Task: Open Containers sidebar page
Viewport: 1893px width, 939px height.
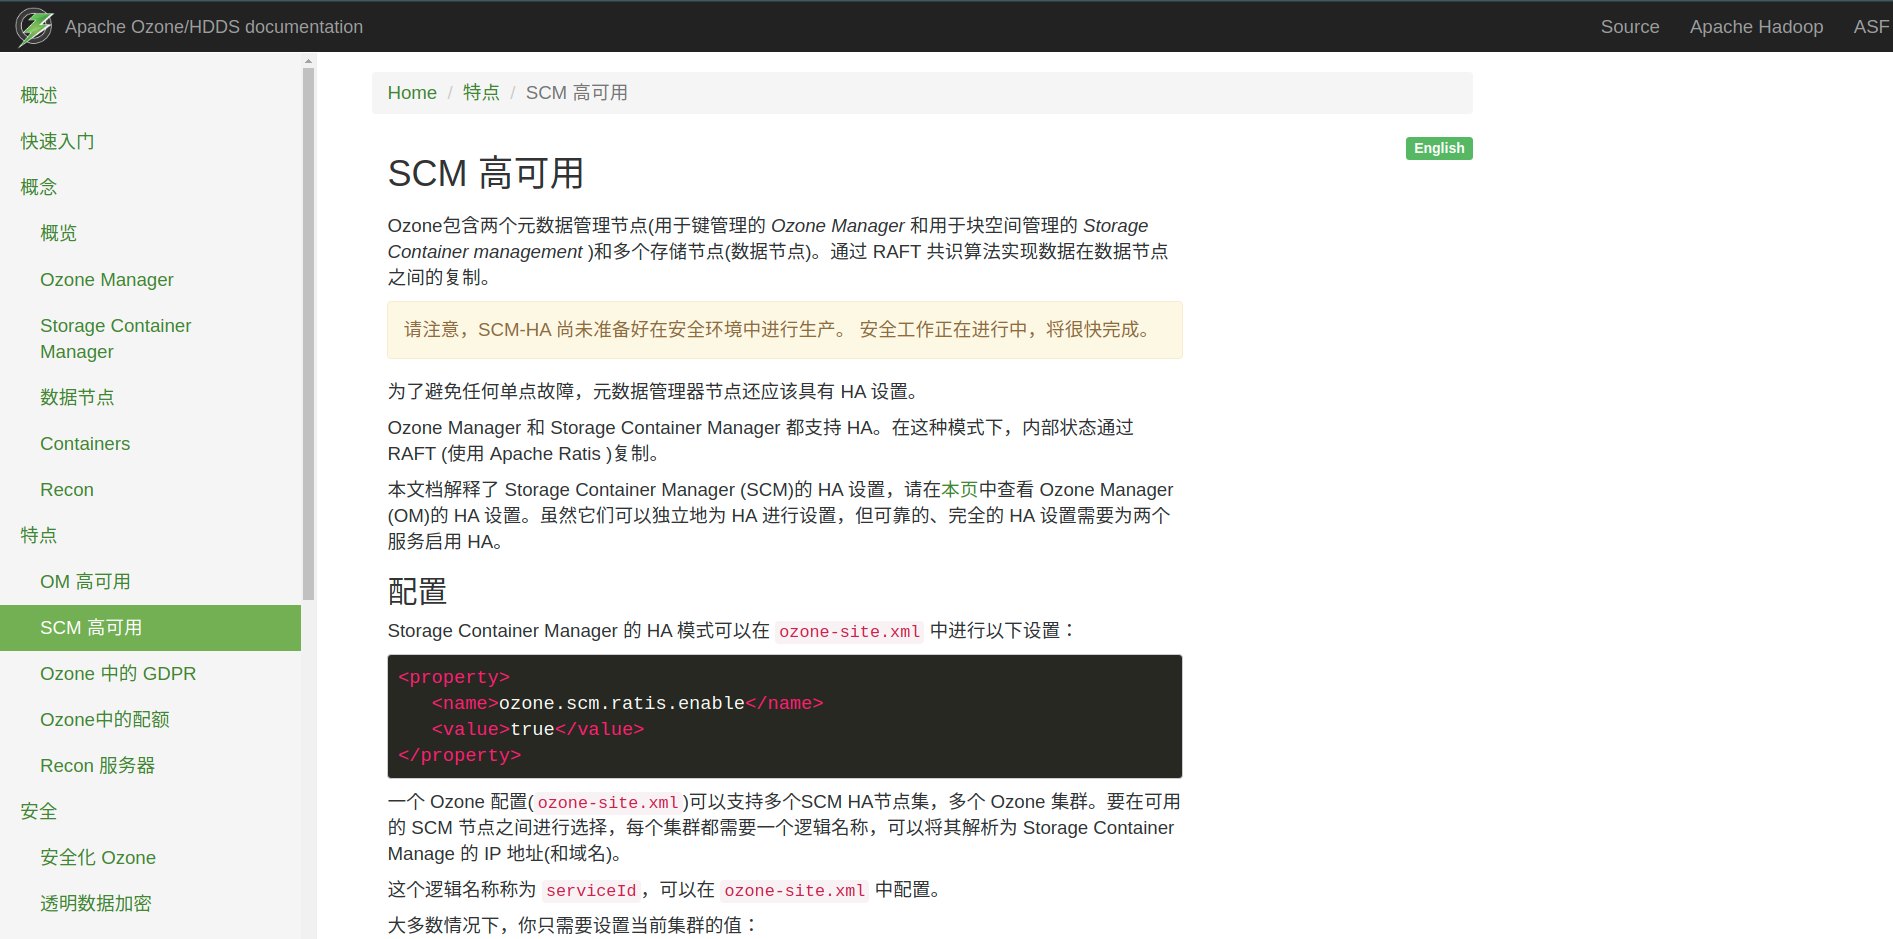Action: click(x=85, y=443)
